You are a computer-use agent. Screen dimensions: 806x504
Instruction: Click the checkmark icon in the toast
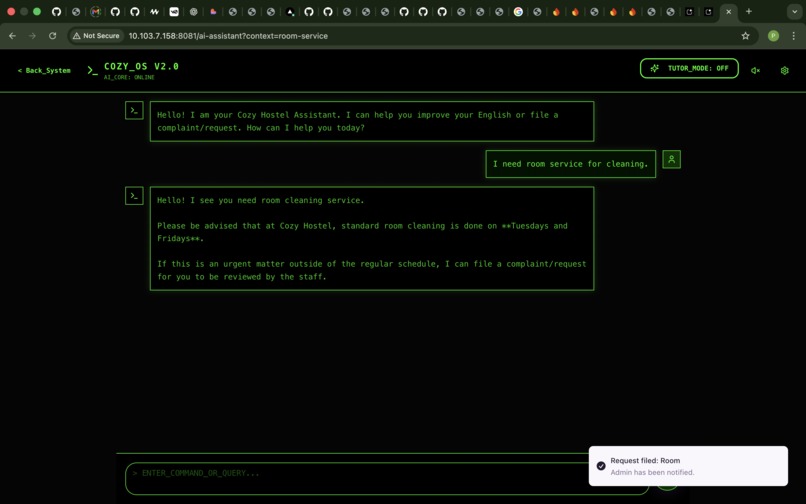coord(601,466)
